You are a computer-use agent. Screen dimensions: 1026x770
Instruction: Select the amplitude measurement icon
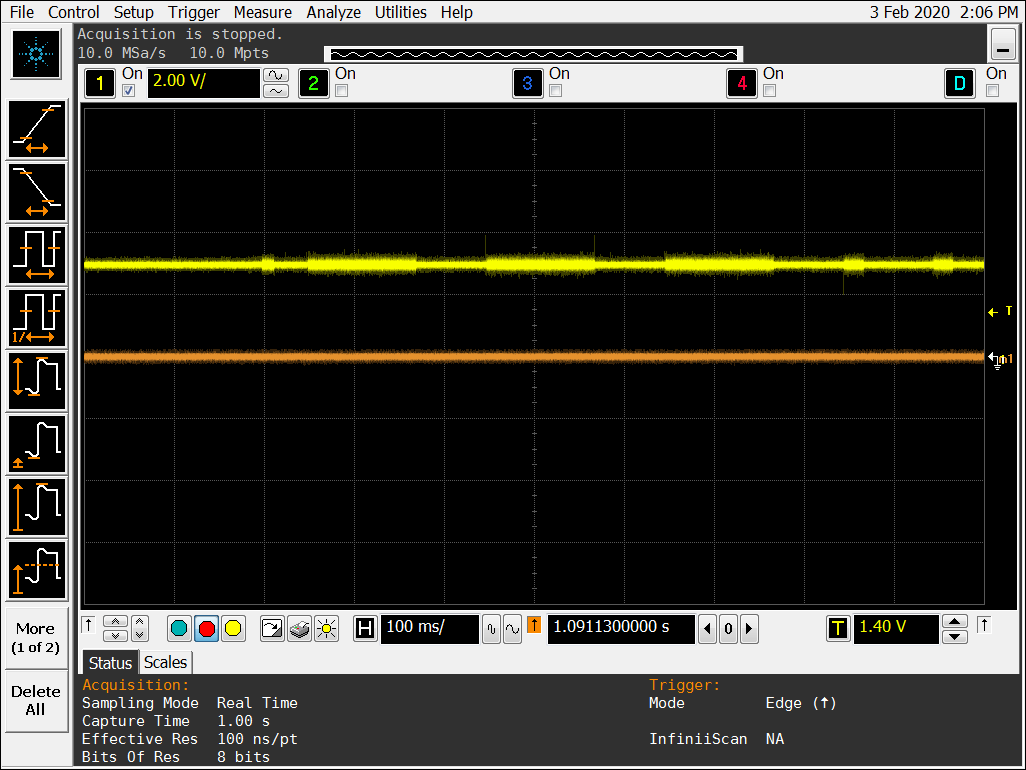pos(37,507)
